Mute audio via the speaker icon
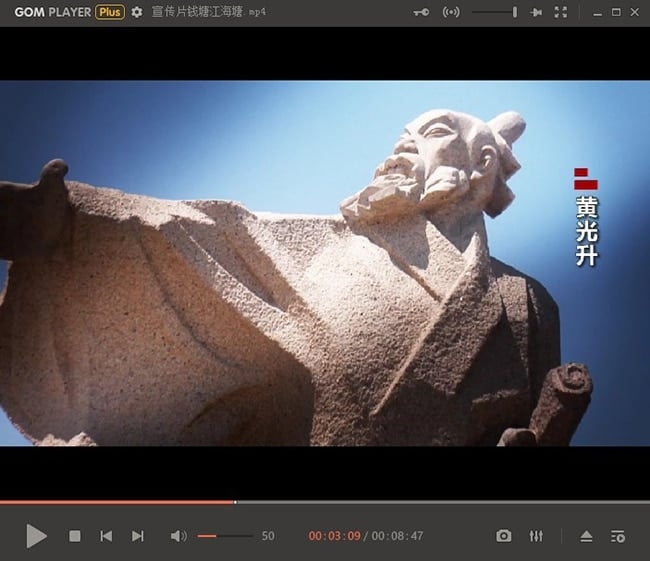The image size is (650, 561). click(179, 536)
